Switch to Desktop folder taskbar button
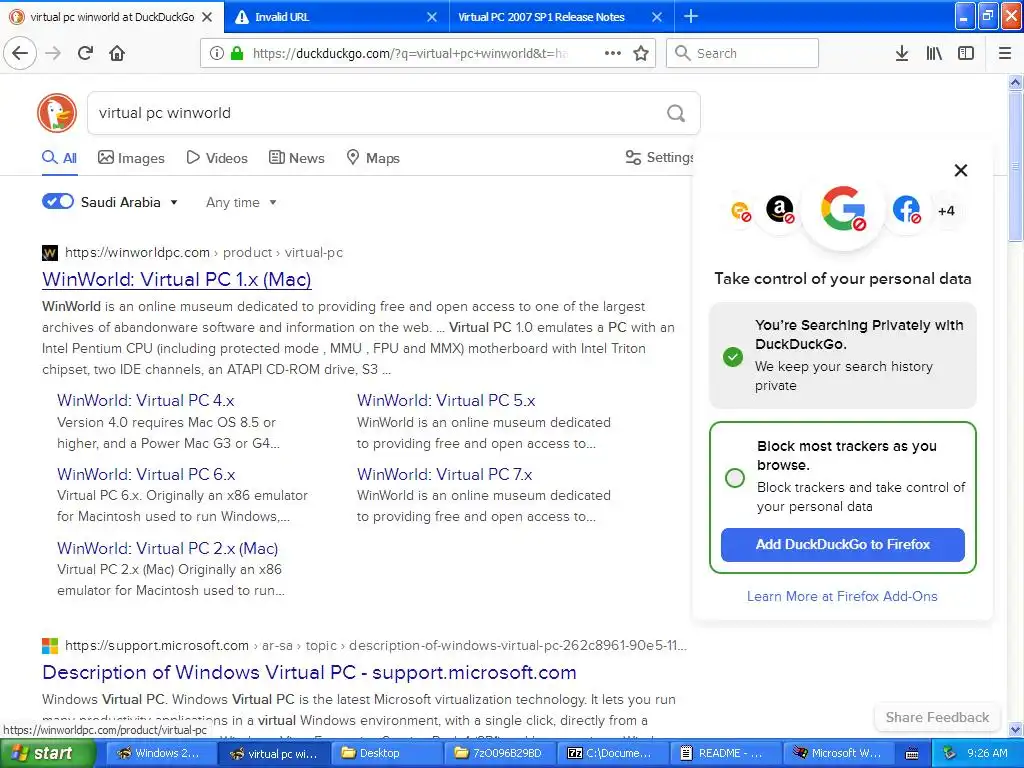 tap(389, 754)
